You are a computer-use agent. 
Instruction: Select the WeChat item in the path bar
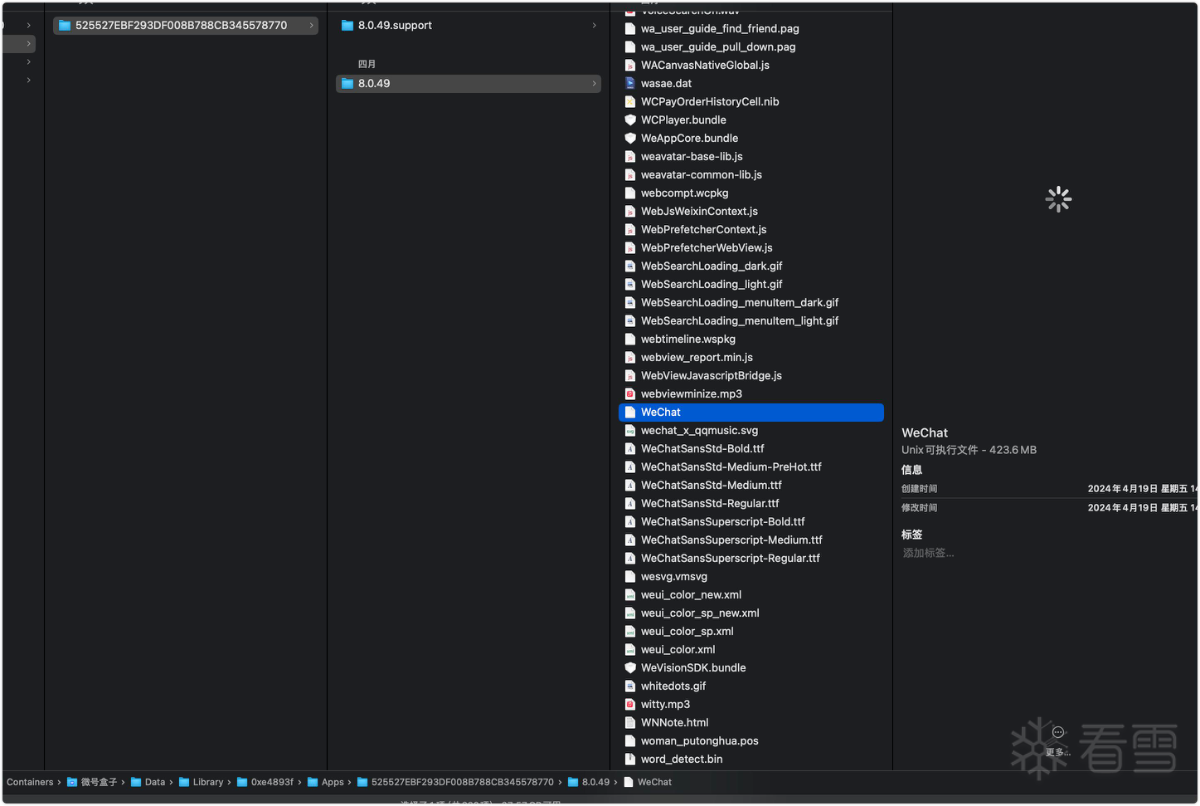pos(647,782)
